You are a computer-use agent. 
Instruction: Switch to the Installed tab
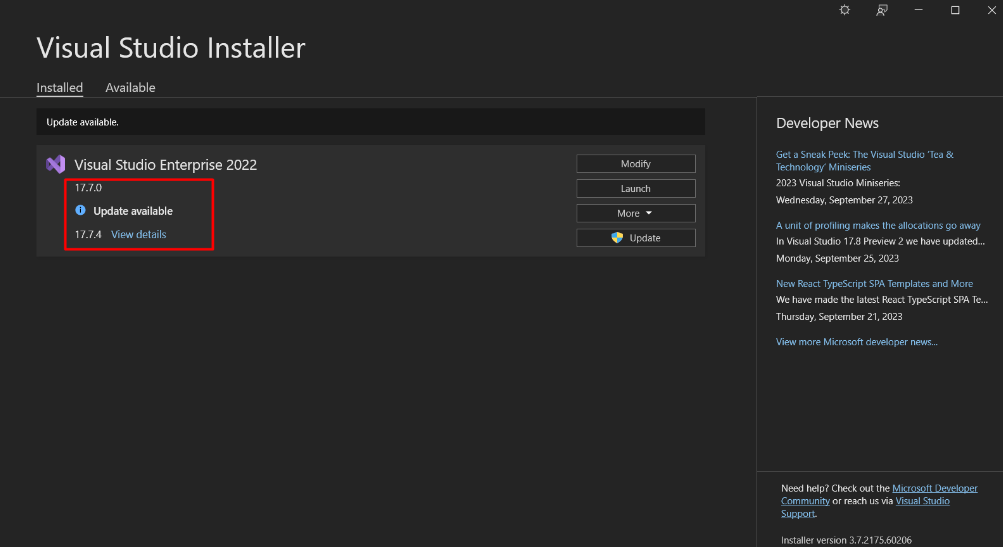click(x=59, y=88)
